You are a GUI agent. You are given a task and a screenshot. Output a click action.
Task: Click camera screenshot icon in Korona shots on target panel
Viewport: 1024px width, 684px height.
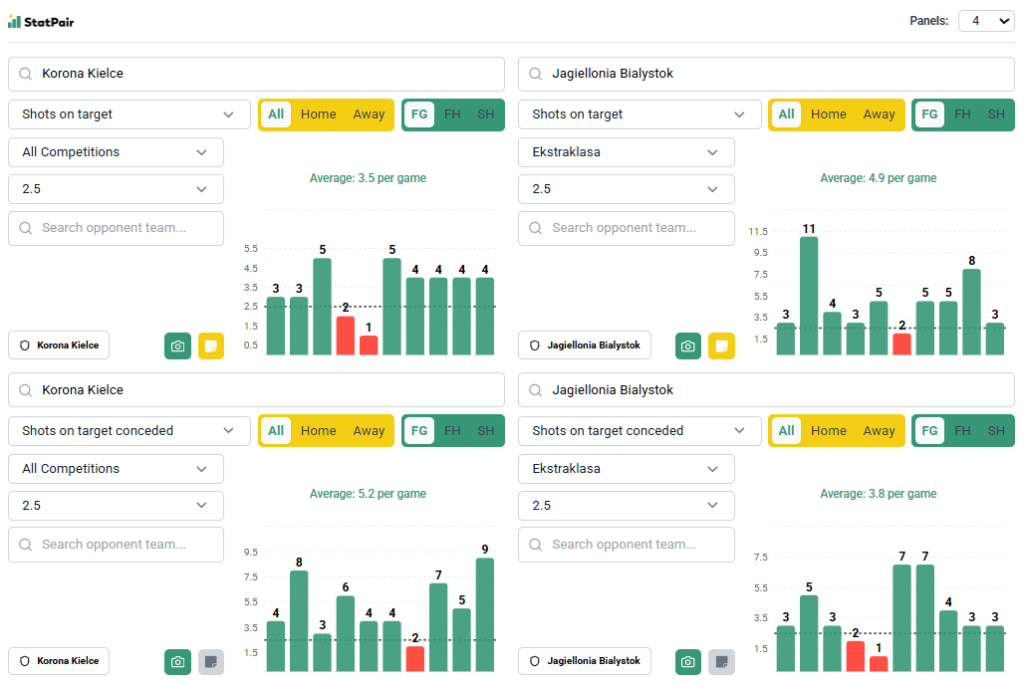point(177,346)
